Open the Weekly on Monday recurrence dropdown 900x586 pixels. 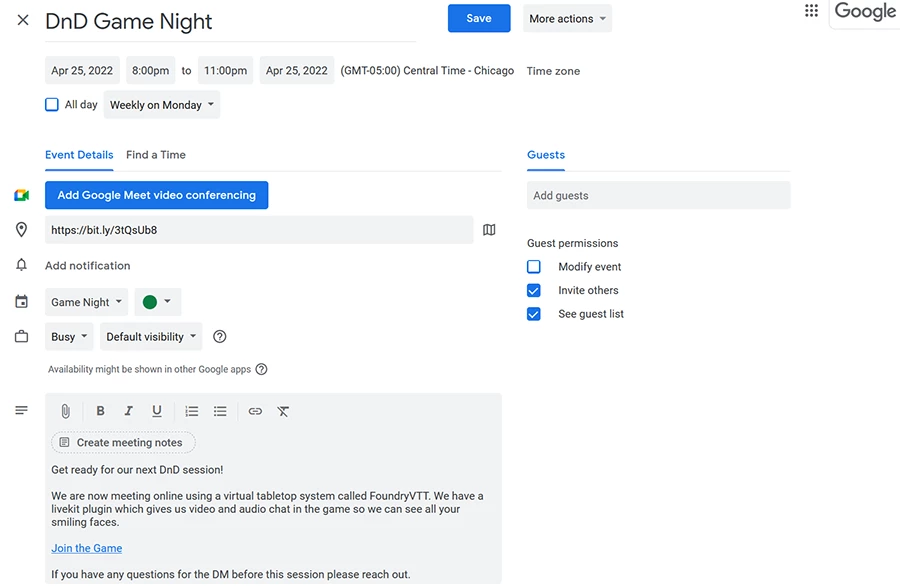click(x=162, y=104)
